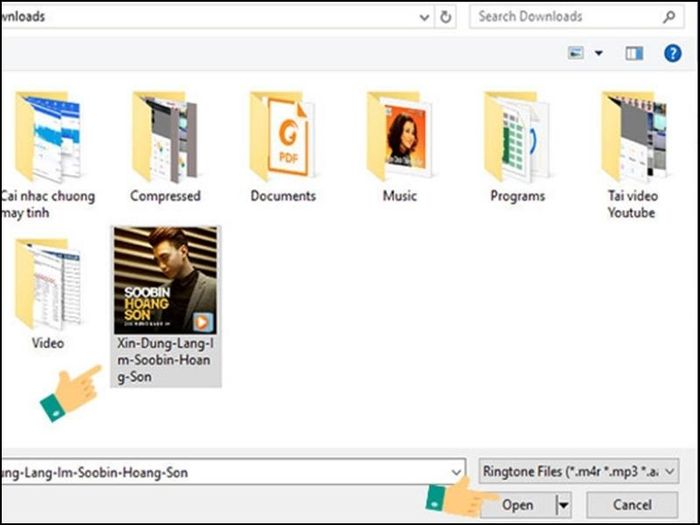Select the Xin-Dung-Lang-Im-Soobin-Hoang-Son audio file thumbnail
Image resolution: width=700 pixels, height=525 pixels.
(165, 280)
